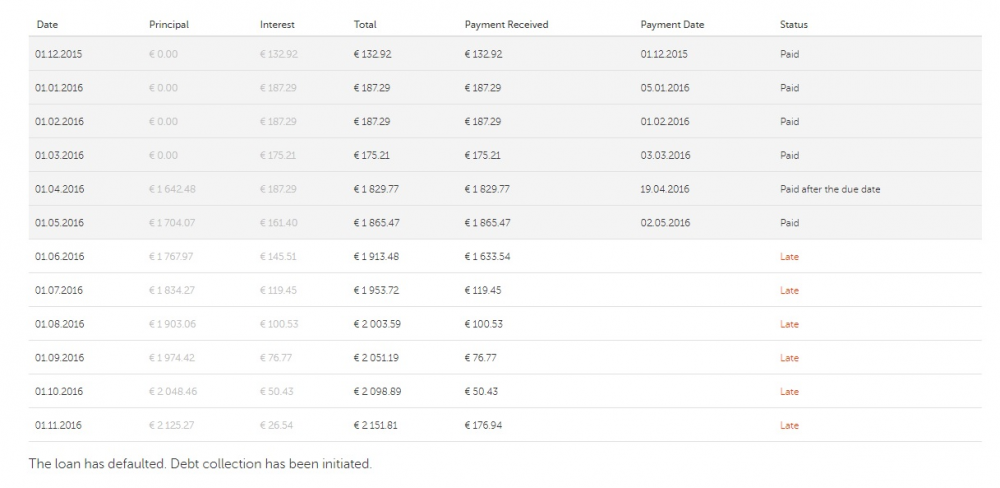Click the € 26.54 interest amount
This screenshot has height=488, width=1000.
(x=279, y=426)
